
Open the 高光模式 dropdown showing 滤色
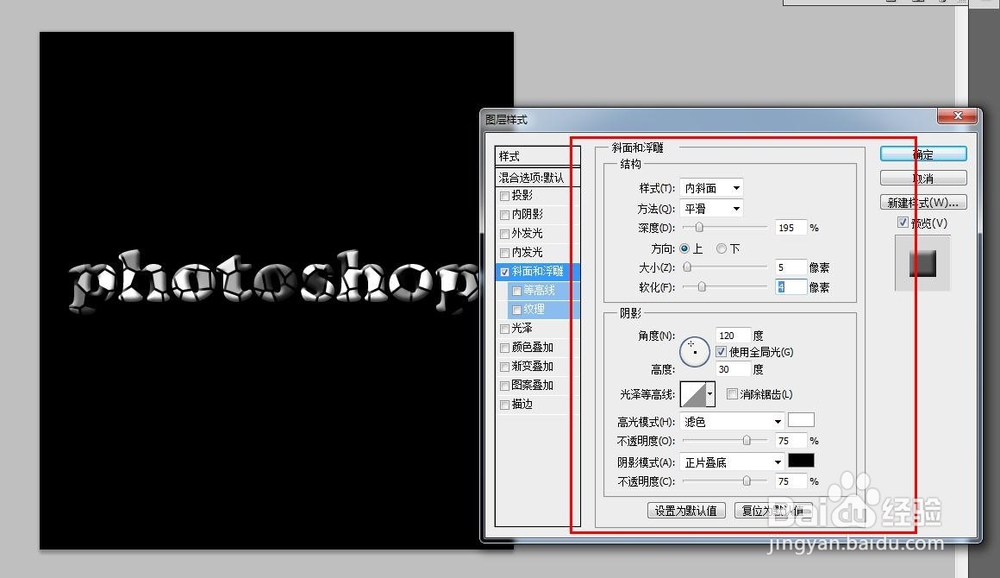coord(732,421)
